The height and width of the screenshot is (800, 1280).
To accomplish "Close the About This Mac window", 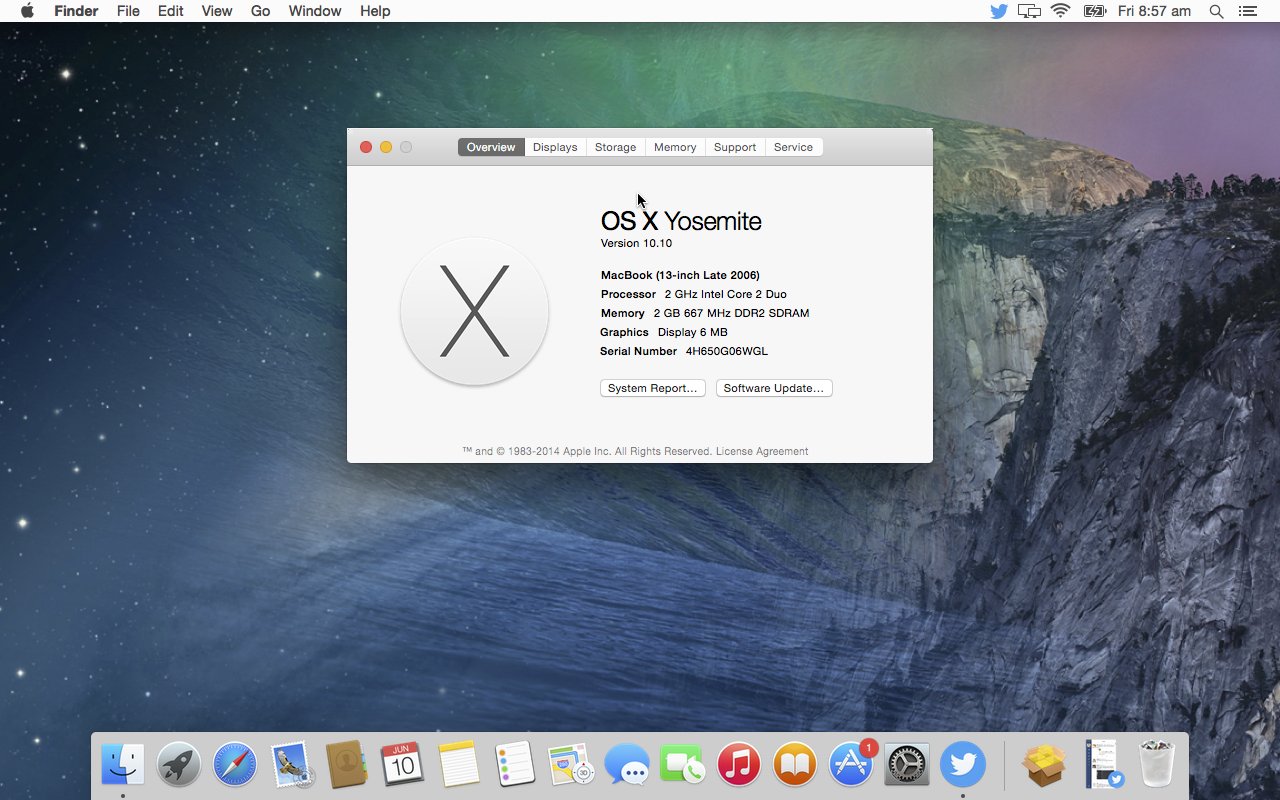I will 366,147.
